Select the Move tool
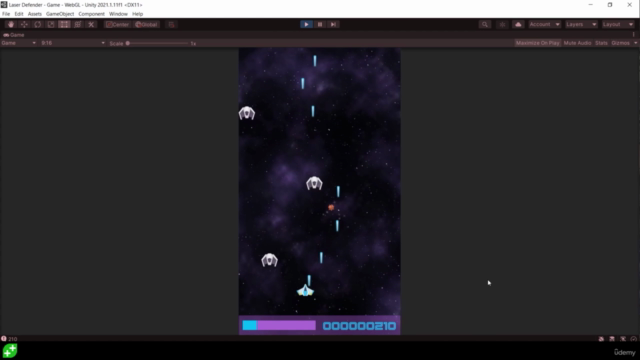The image size is (640, 360). pos(24,24)
